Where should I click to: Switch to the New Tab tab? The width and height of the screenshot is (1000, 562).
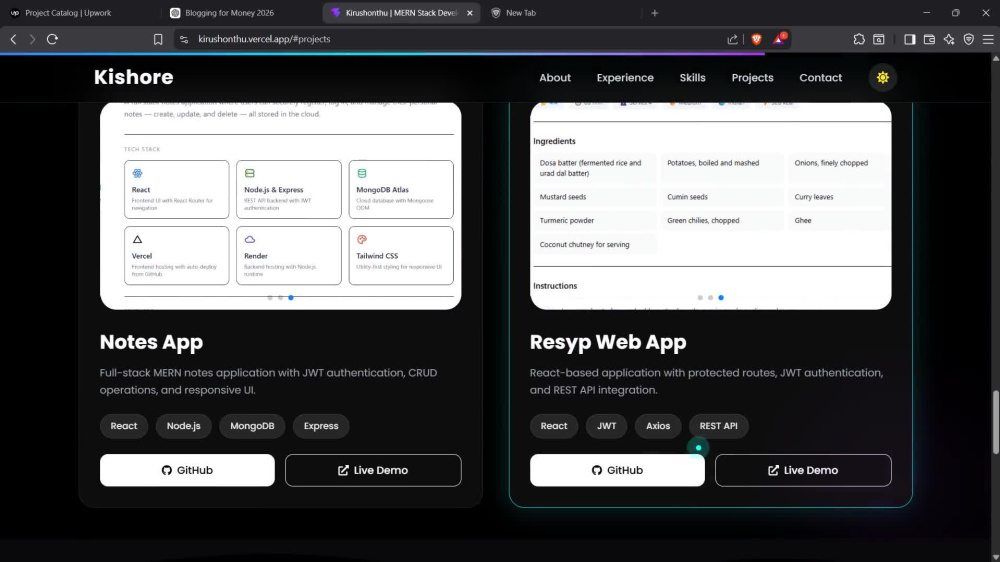(x=564, y=13)
